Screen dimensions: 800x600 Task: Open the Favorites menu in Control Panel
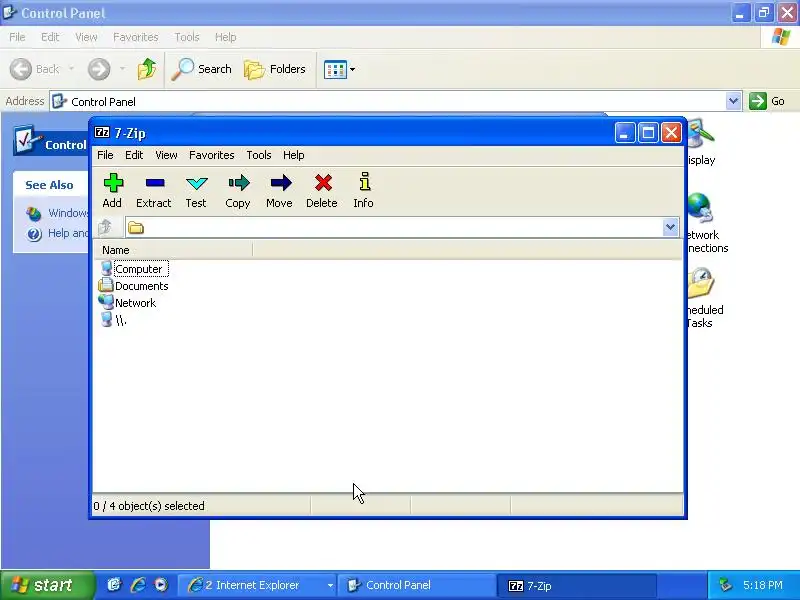click(136, 37)
